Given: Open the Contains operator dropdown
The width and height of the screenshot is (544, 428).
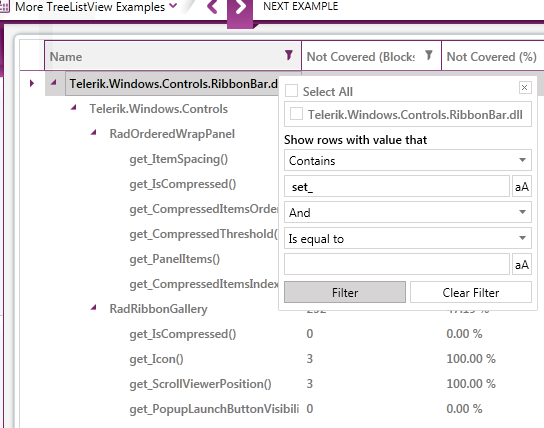Looking at the screenshot, I should [408, 160].
